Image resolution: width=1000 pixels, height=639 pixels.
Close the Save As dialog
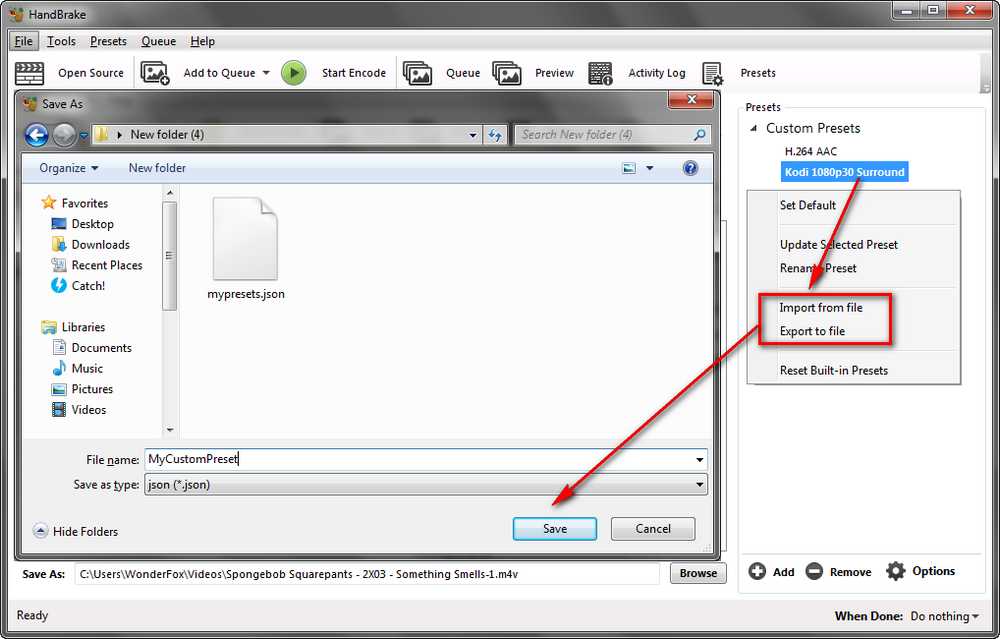pyautogui.click(x=691, y=99)
